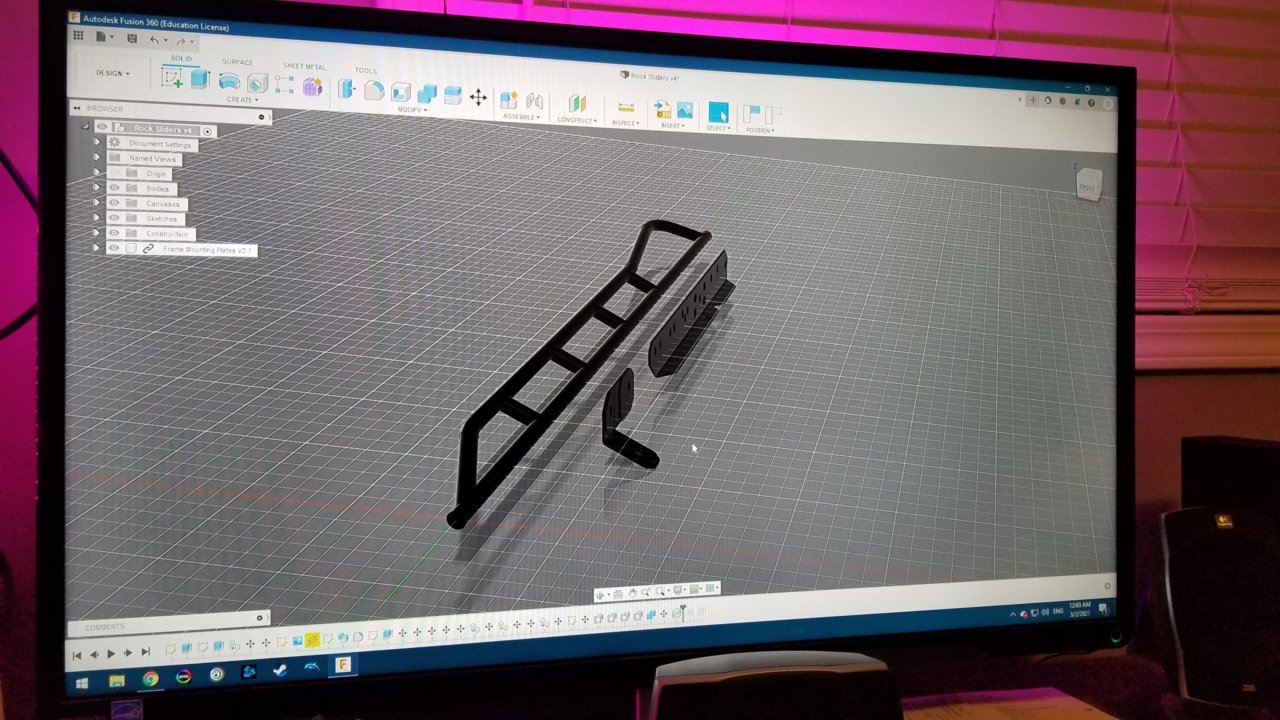This screenshot has height=720, width=1280.
Task: Select the Rock Sliders v4 document tab
Action: coord(649,76)
